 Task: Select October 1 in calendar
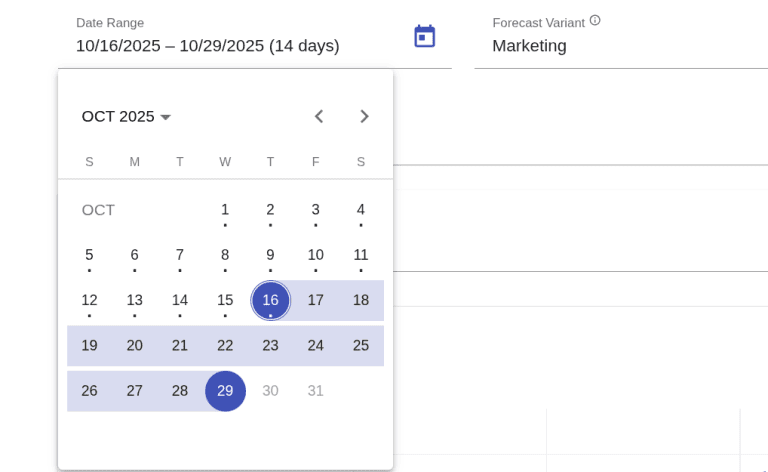pos(225,210)
